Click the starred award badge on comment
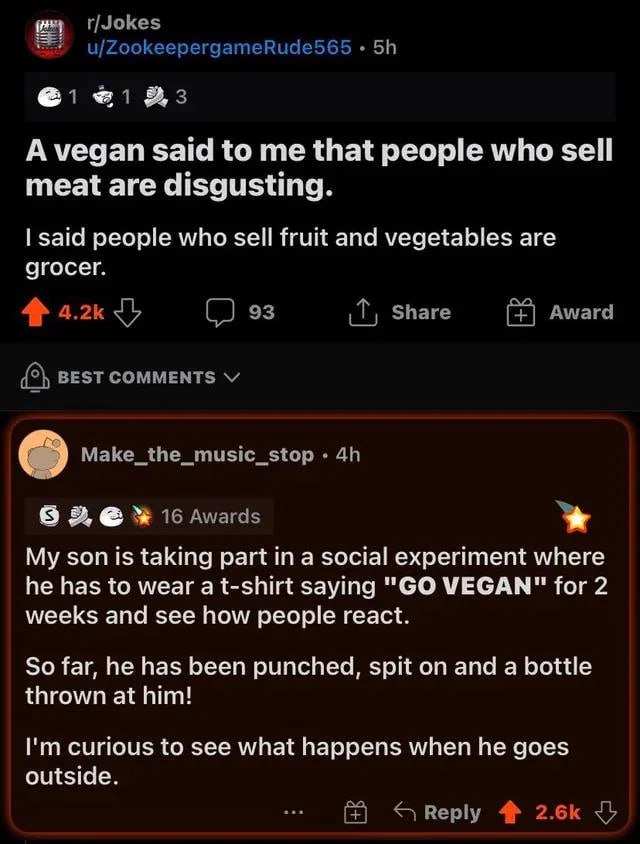This screenshot has width=640, height=844. click(578, 517)
